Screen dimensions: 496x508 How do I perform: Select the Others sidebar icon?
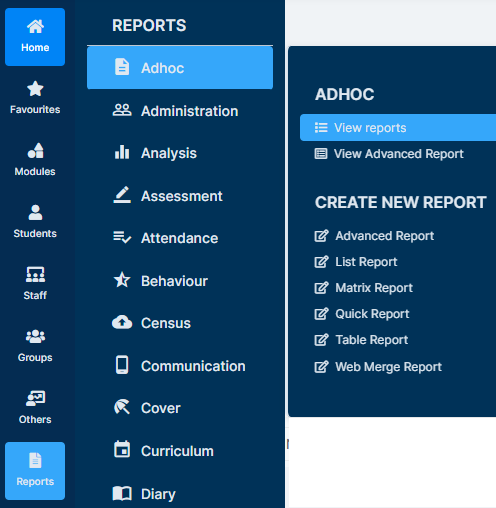(x=35, y=398)
